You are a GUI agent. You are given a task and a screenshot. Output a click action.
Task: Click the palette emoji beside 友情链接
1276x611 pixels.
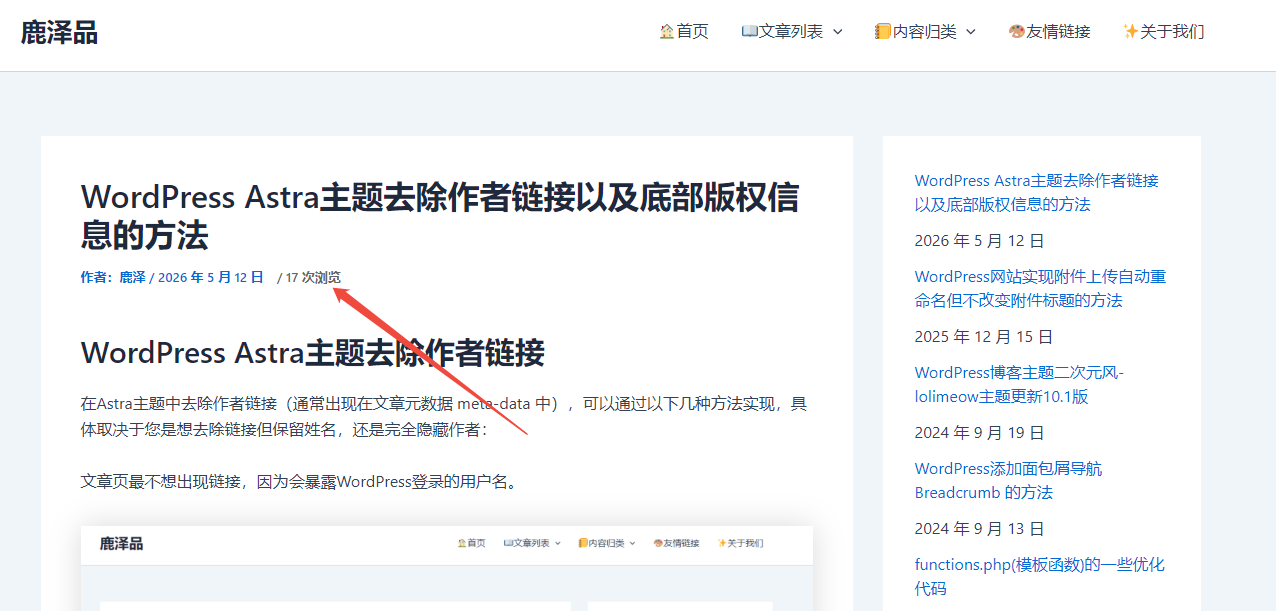1016,32
